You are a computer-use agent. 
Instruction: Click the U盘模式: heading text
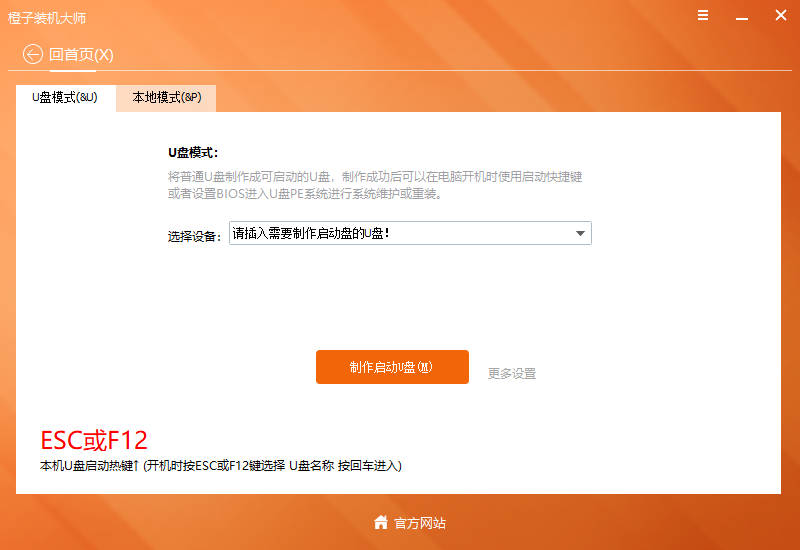tap(193, 153)
